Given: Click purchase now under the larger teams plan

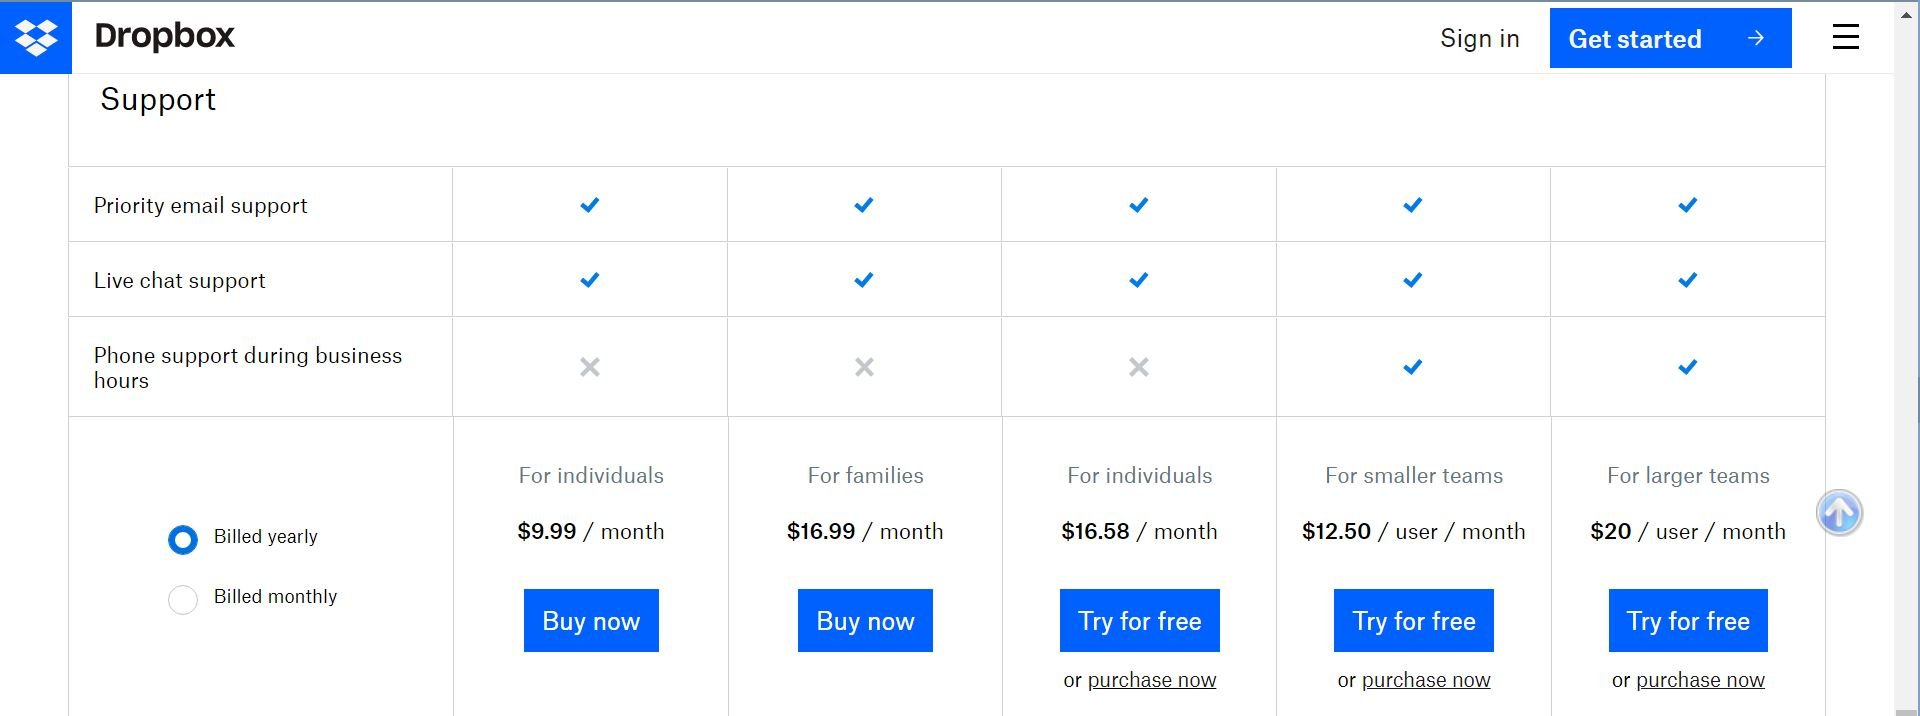Looking at the screenshot, I should (x=1700, y=679).
